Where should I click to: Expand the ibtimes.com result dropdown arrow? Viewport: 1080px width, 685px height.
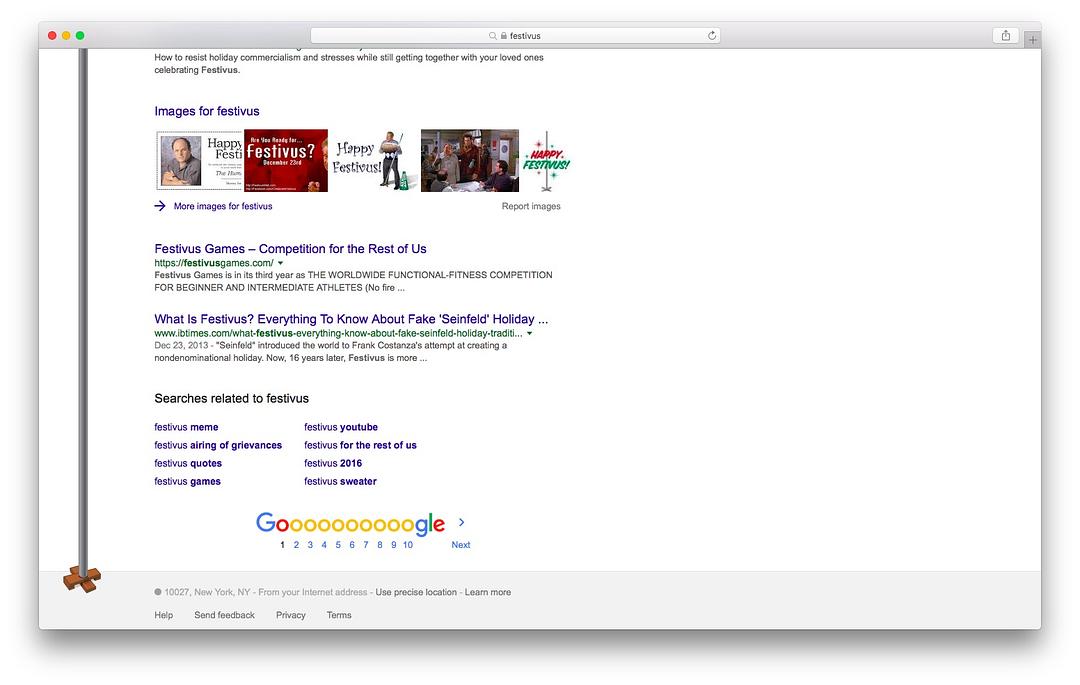tap(530, 334)
